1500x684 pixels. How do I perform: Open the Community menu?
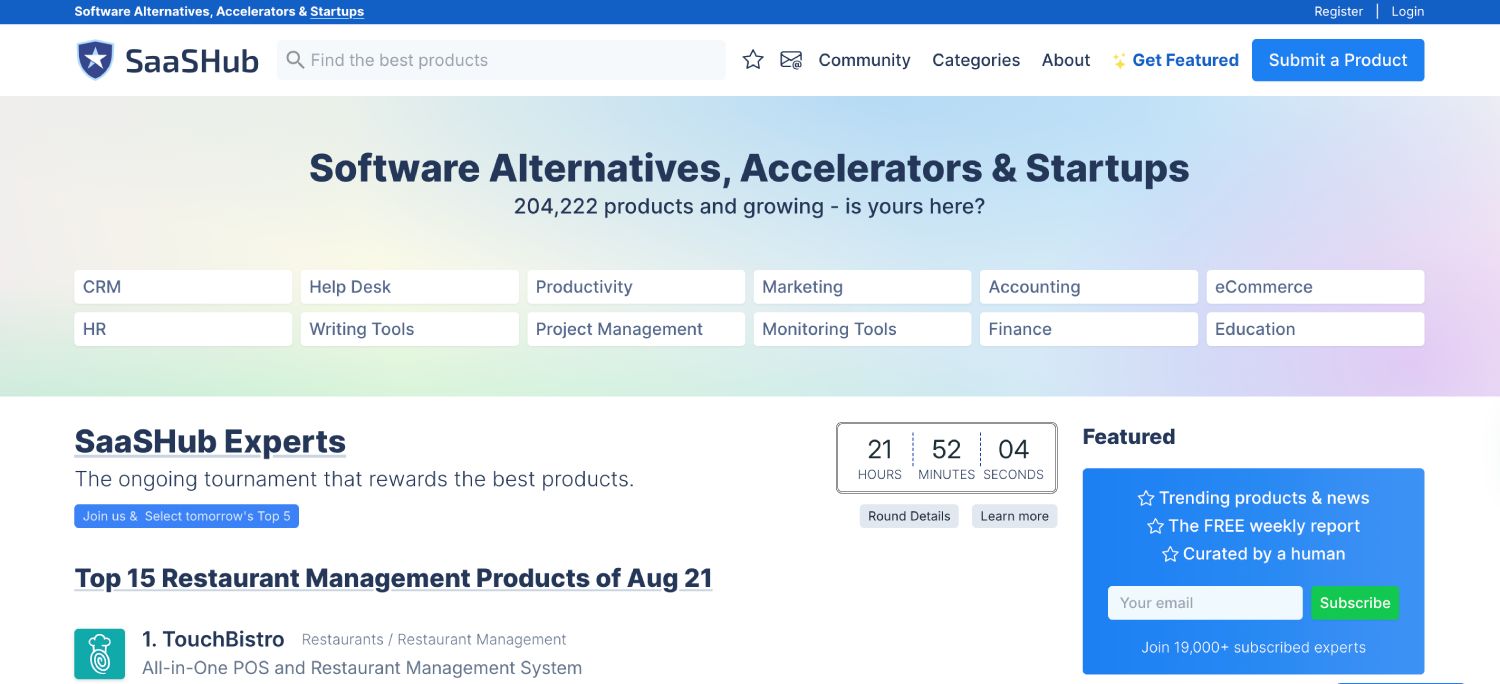[864, 60]
